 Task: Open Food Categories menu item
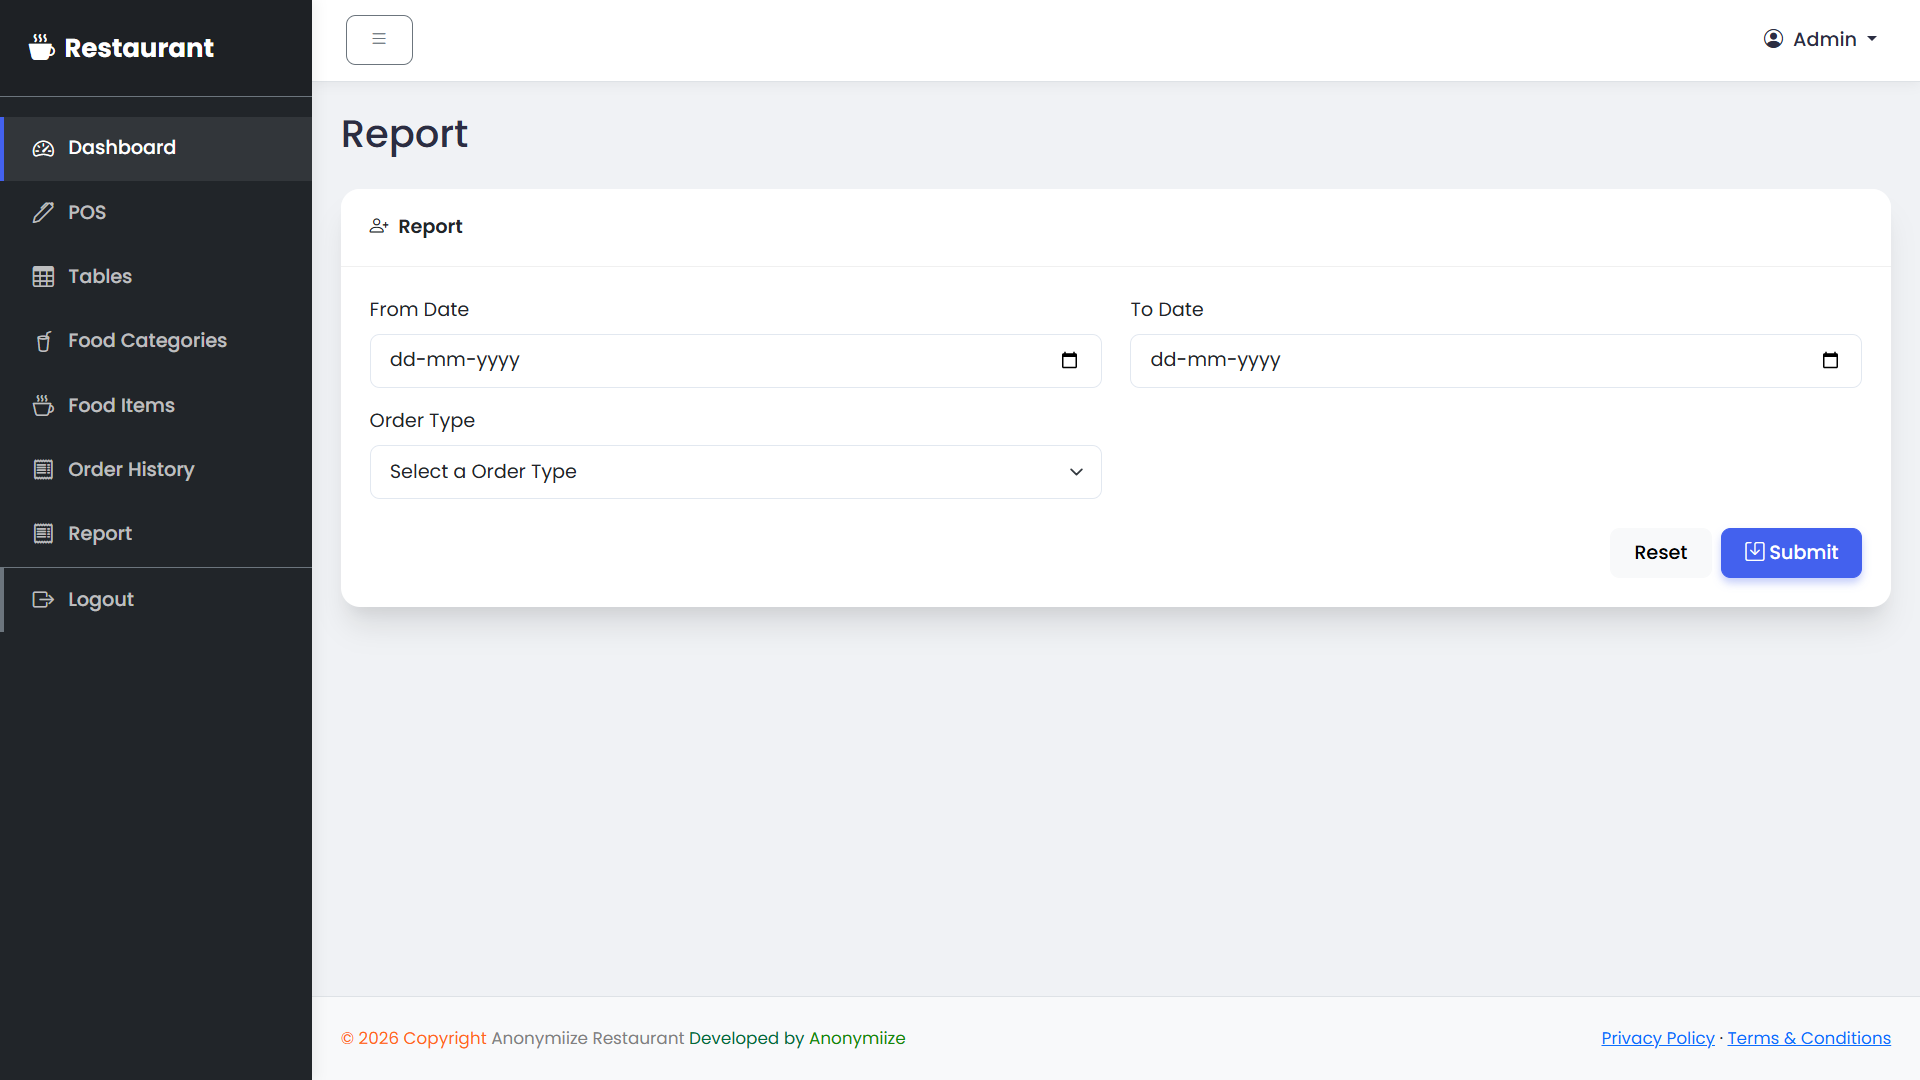tap(156, 341)
